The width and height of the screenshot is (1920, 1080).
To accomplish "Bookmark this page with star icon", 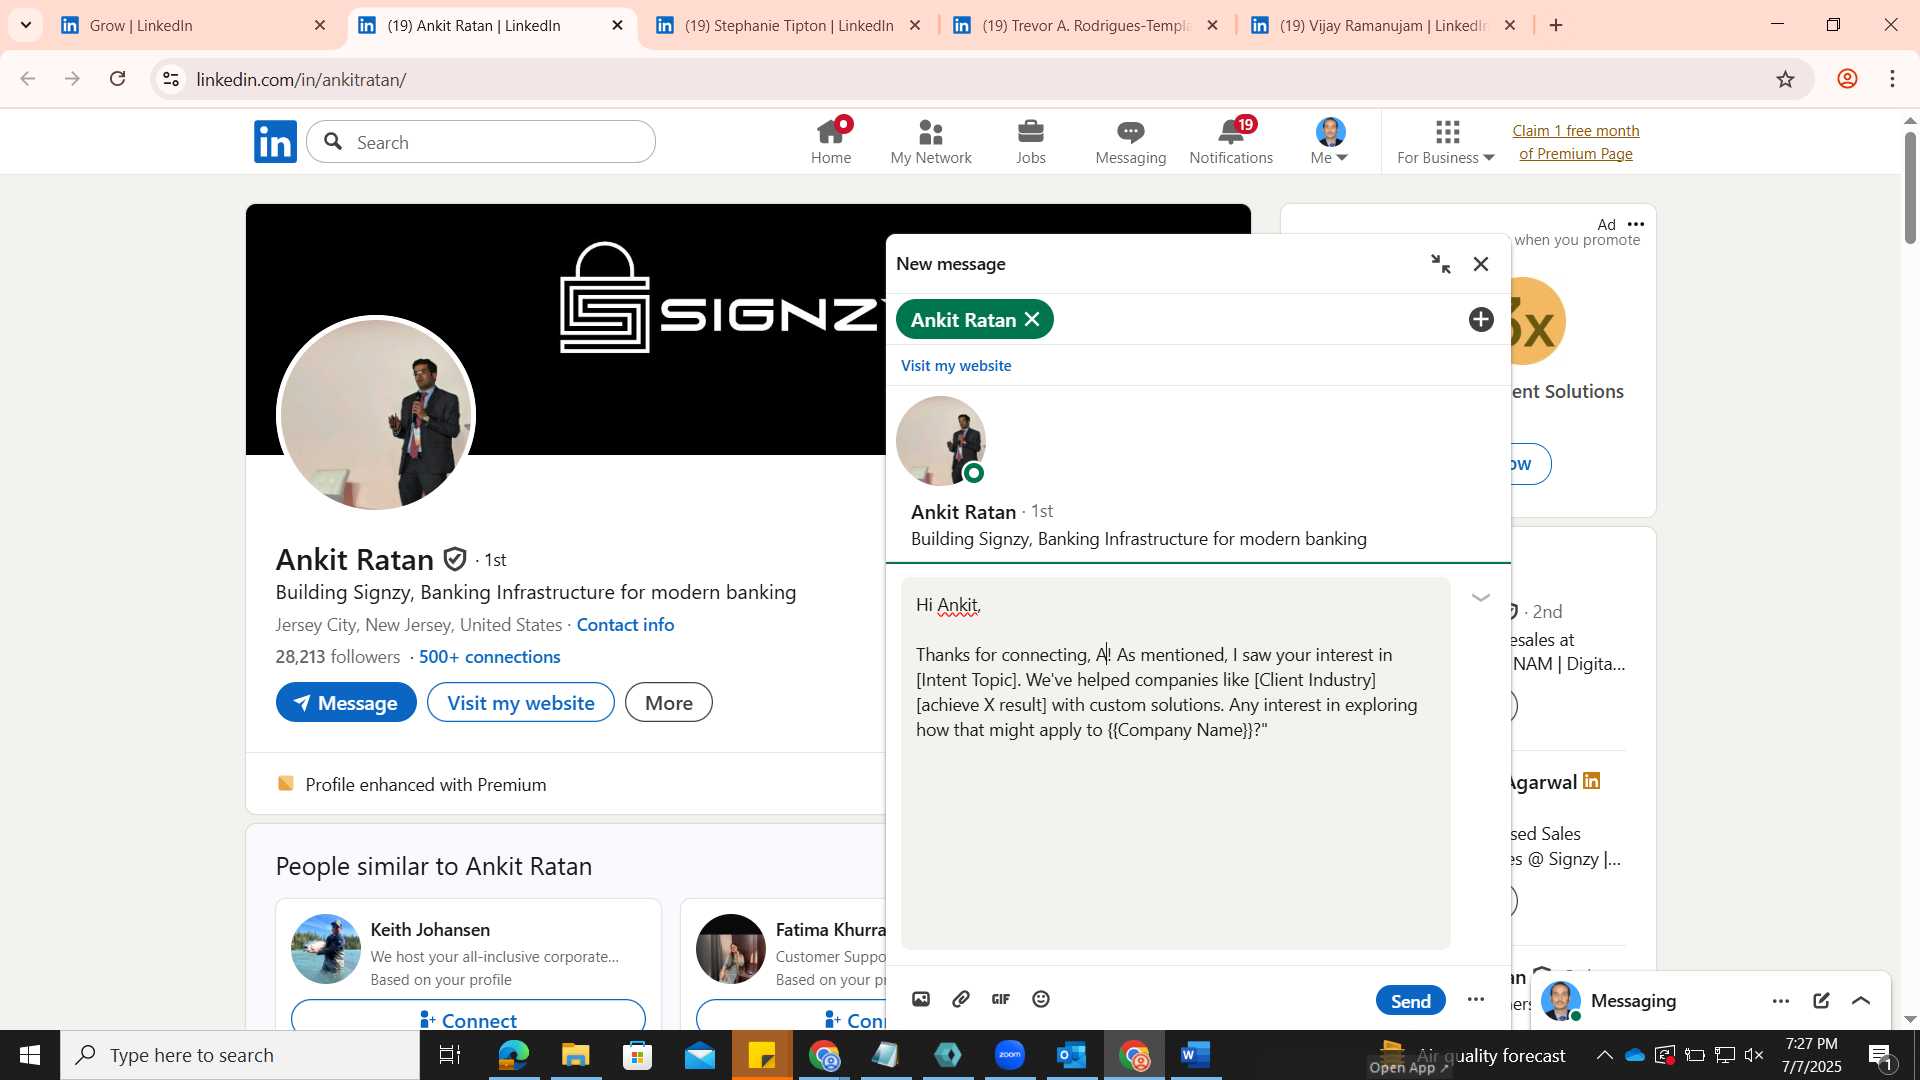I will click(x=1786, y=79).
